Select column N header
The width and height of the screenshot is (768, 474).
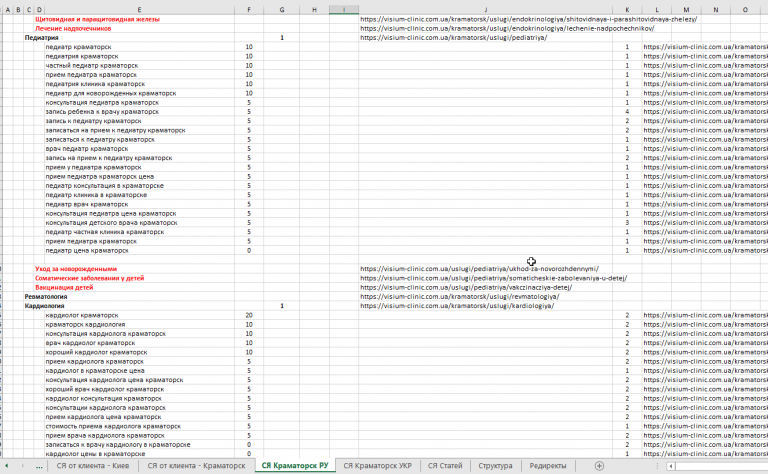[x=715, y=10]
